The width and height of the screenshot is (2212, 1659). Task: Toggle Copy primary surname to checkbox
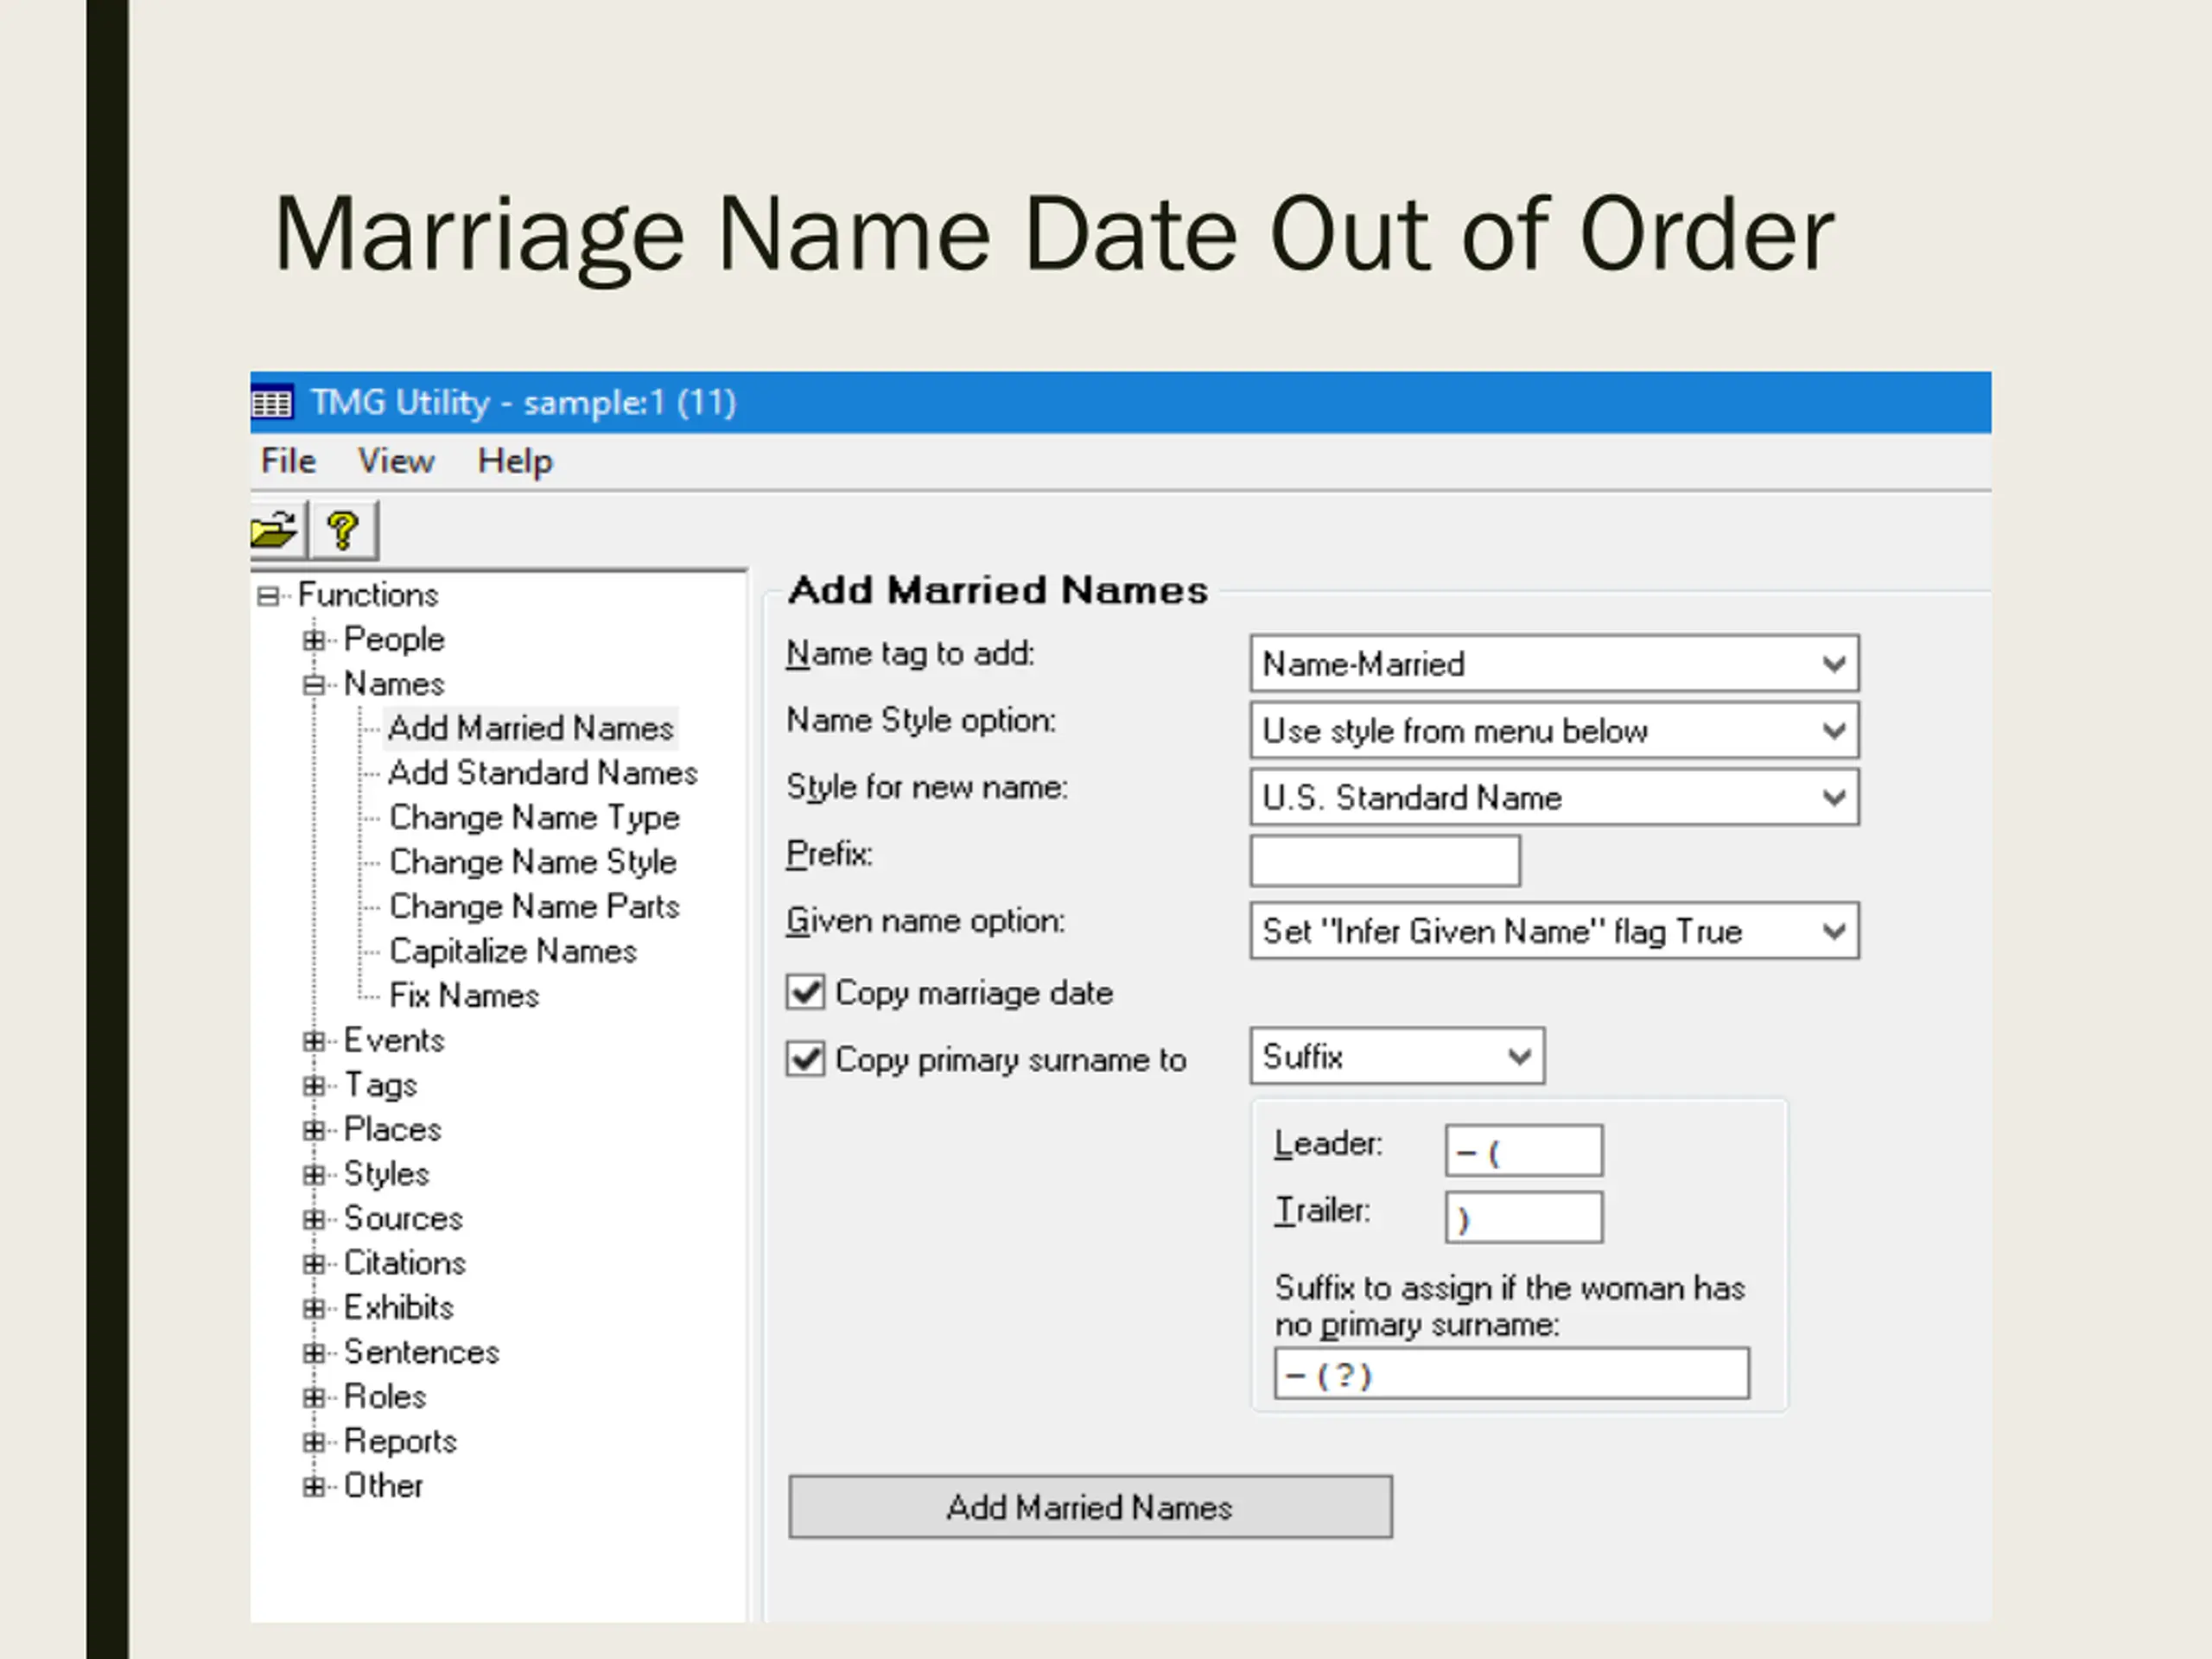tap(805, 1059)
